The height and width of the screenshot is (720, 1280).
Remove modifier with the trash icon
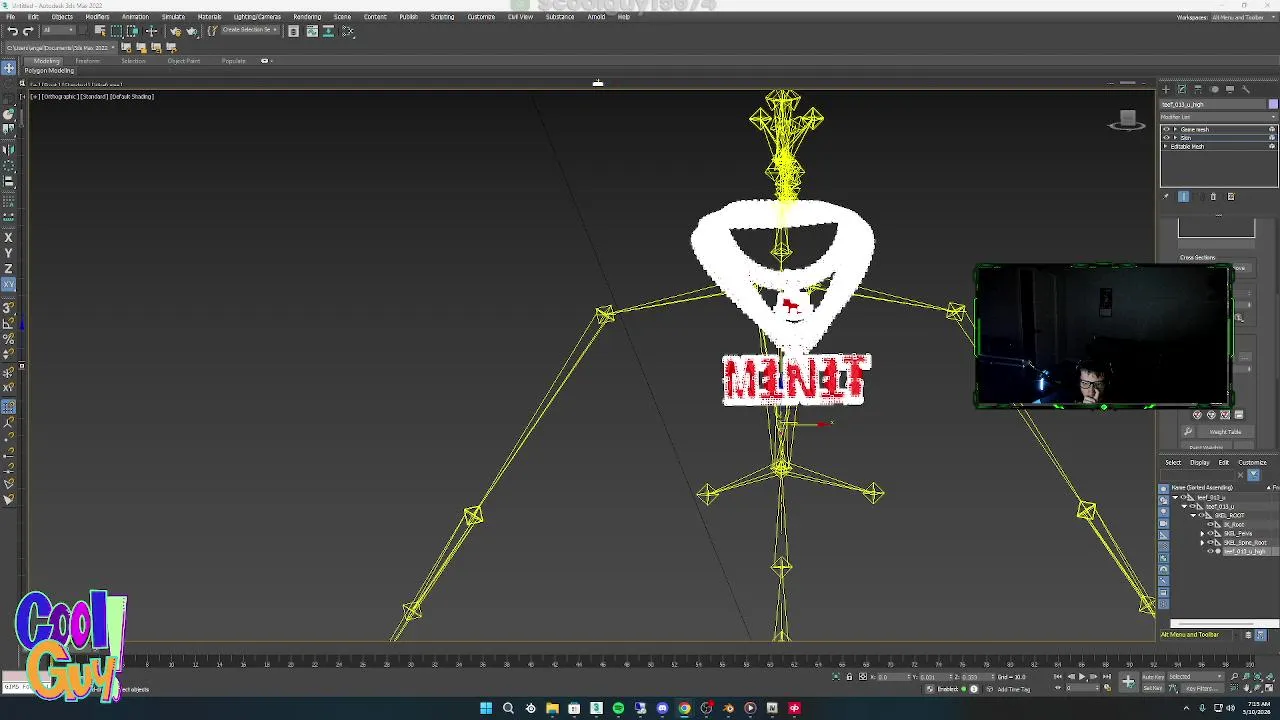[1214, 197]
